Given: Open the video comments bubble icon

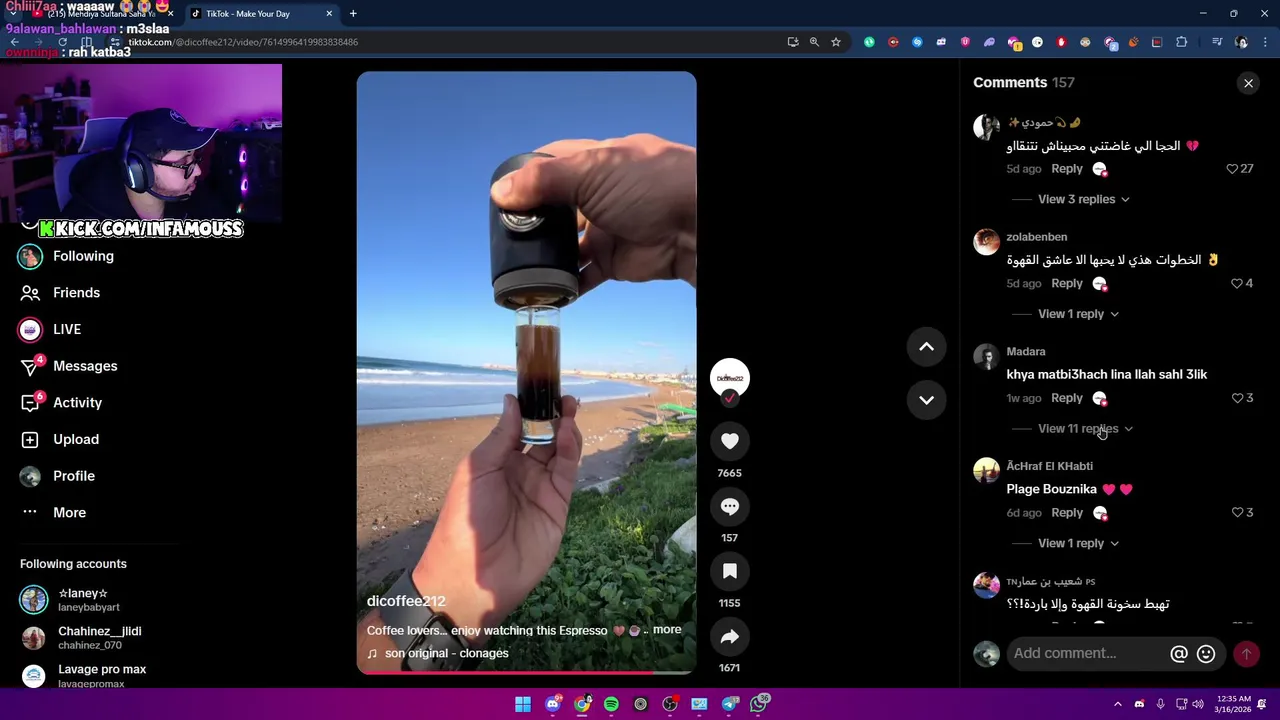Looking at the screenshot, I should pyautogui.click(x=730, y=507).
